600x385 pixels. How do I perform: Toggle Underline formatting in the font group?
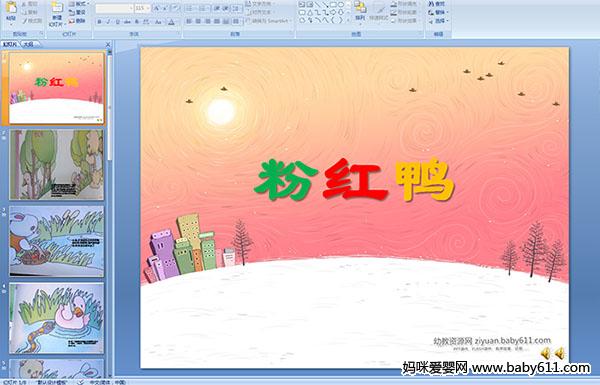[x=118, y=22]
